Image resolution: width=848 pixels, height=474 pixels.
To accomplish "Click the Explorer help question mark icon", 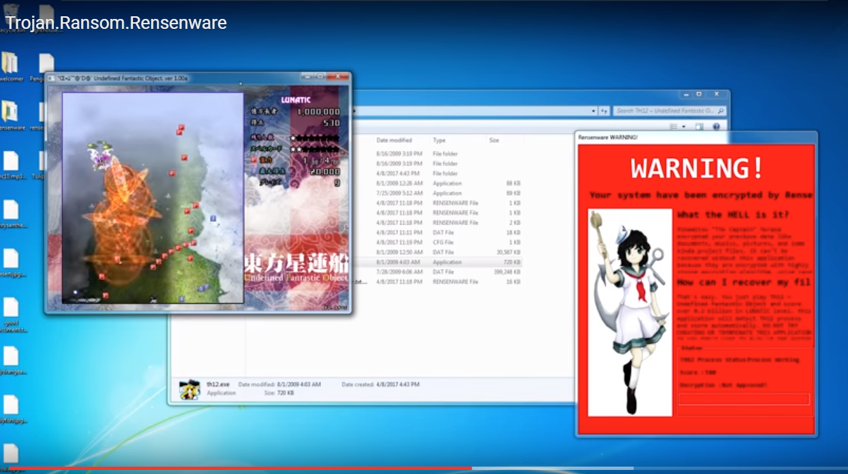I will (716, 127).
